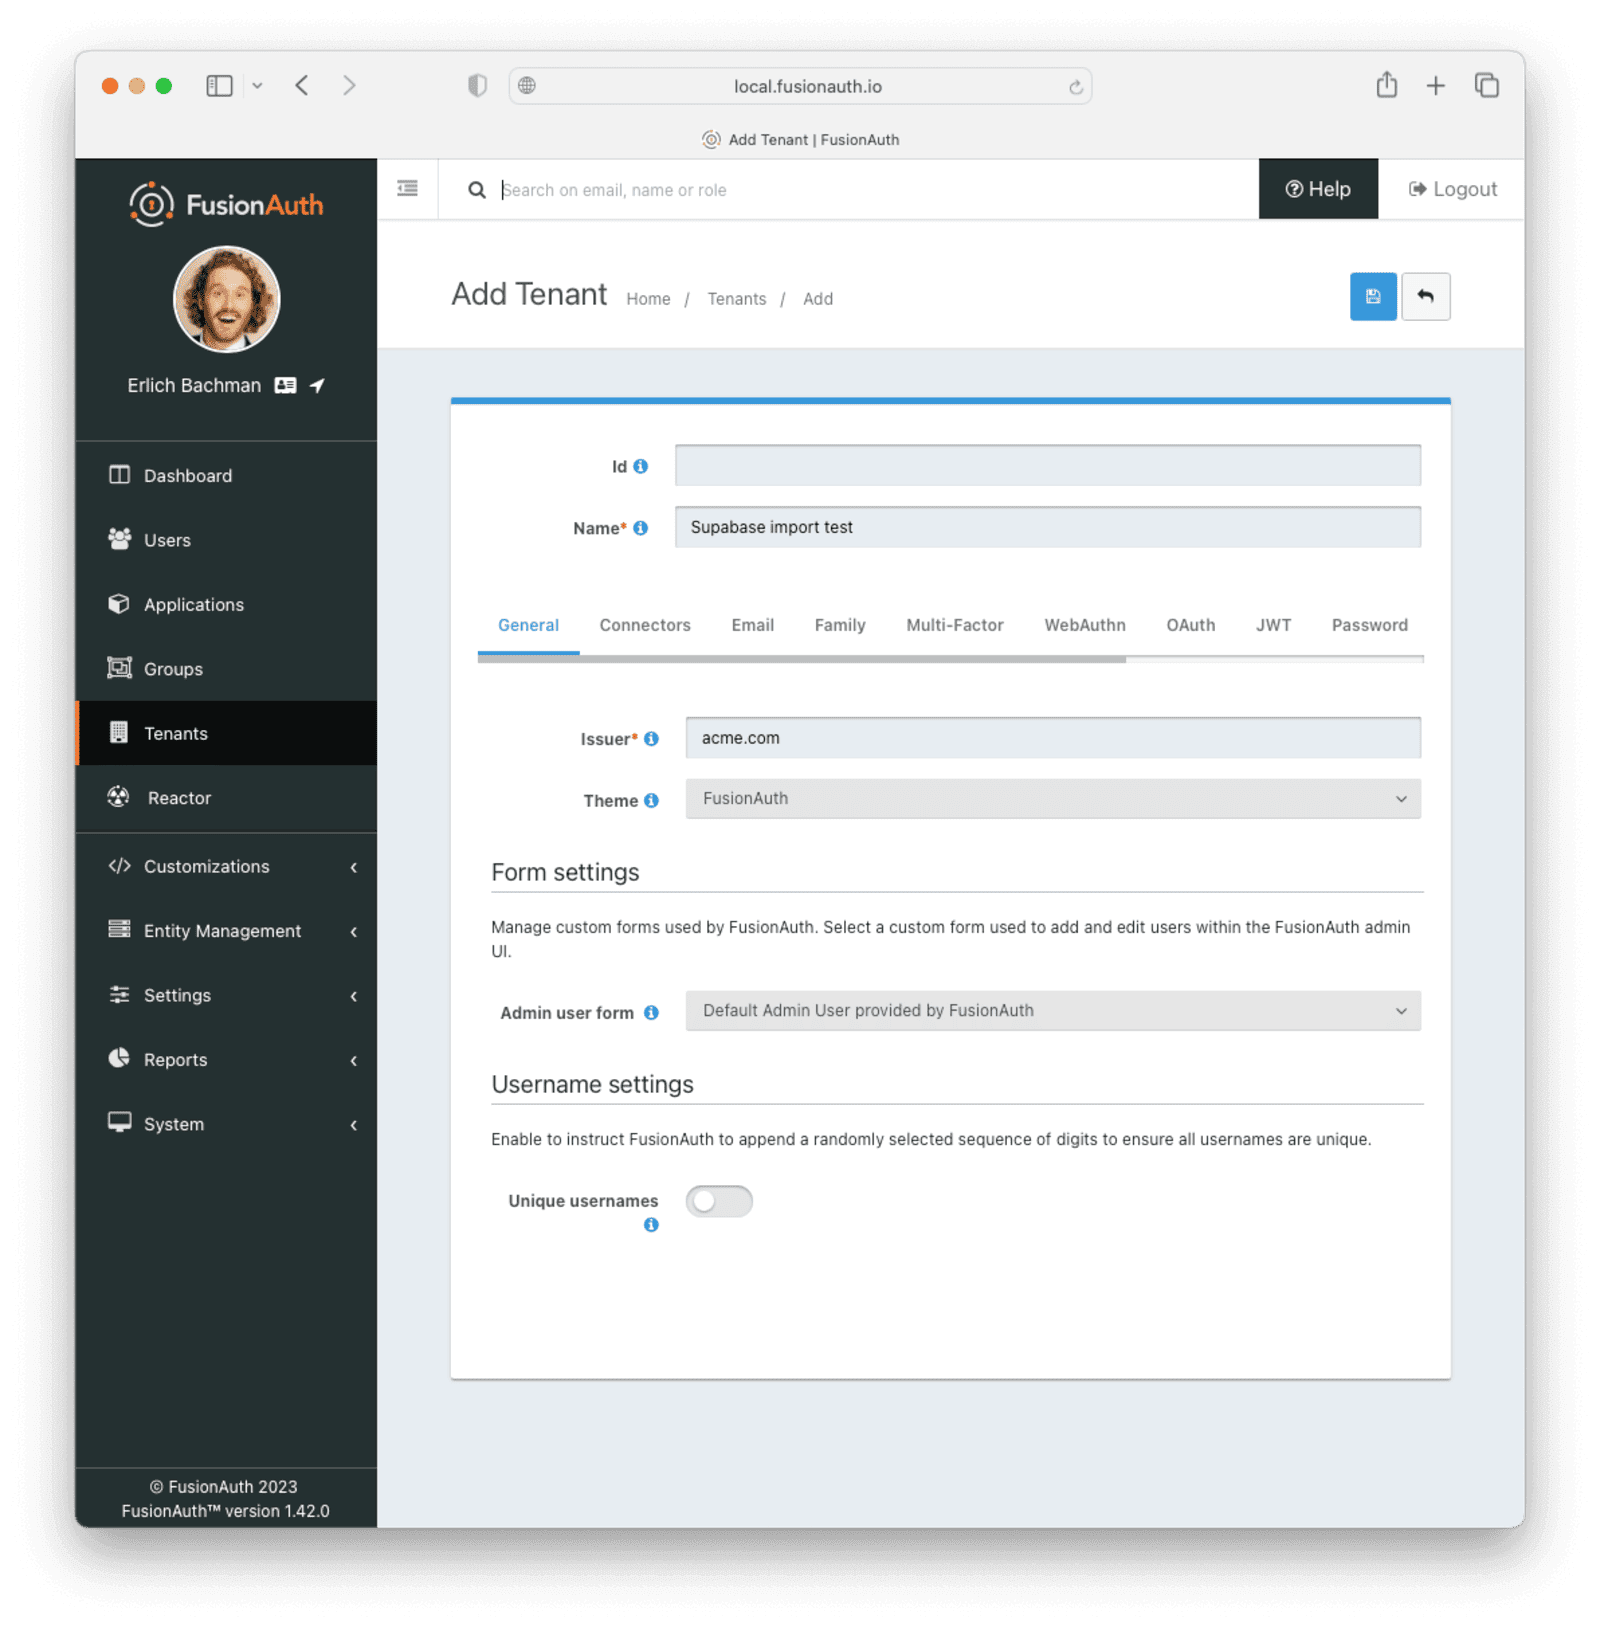Screen dimensions: 1600x1627
Task: Click the paper plane icon beside Erlich Bachman
Action: 317,385
